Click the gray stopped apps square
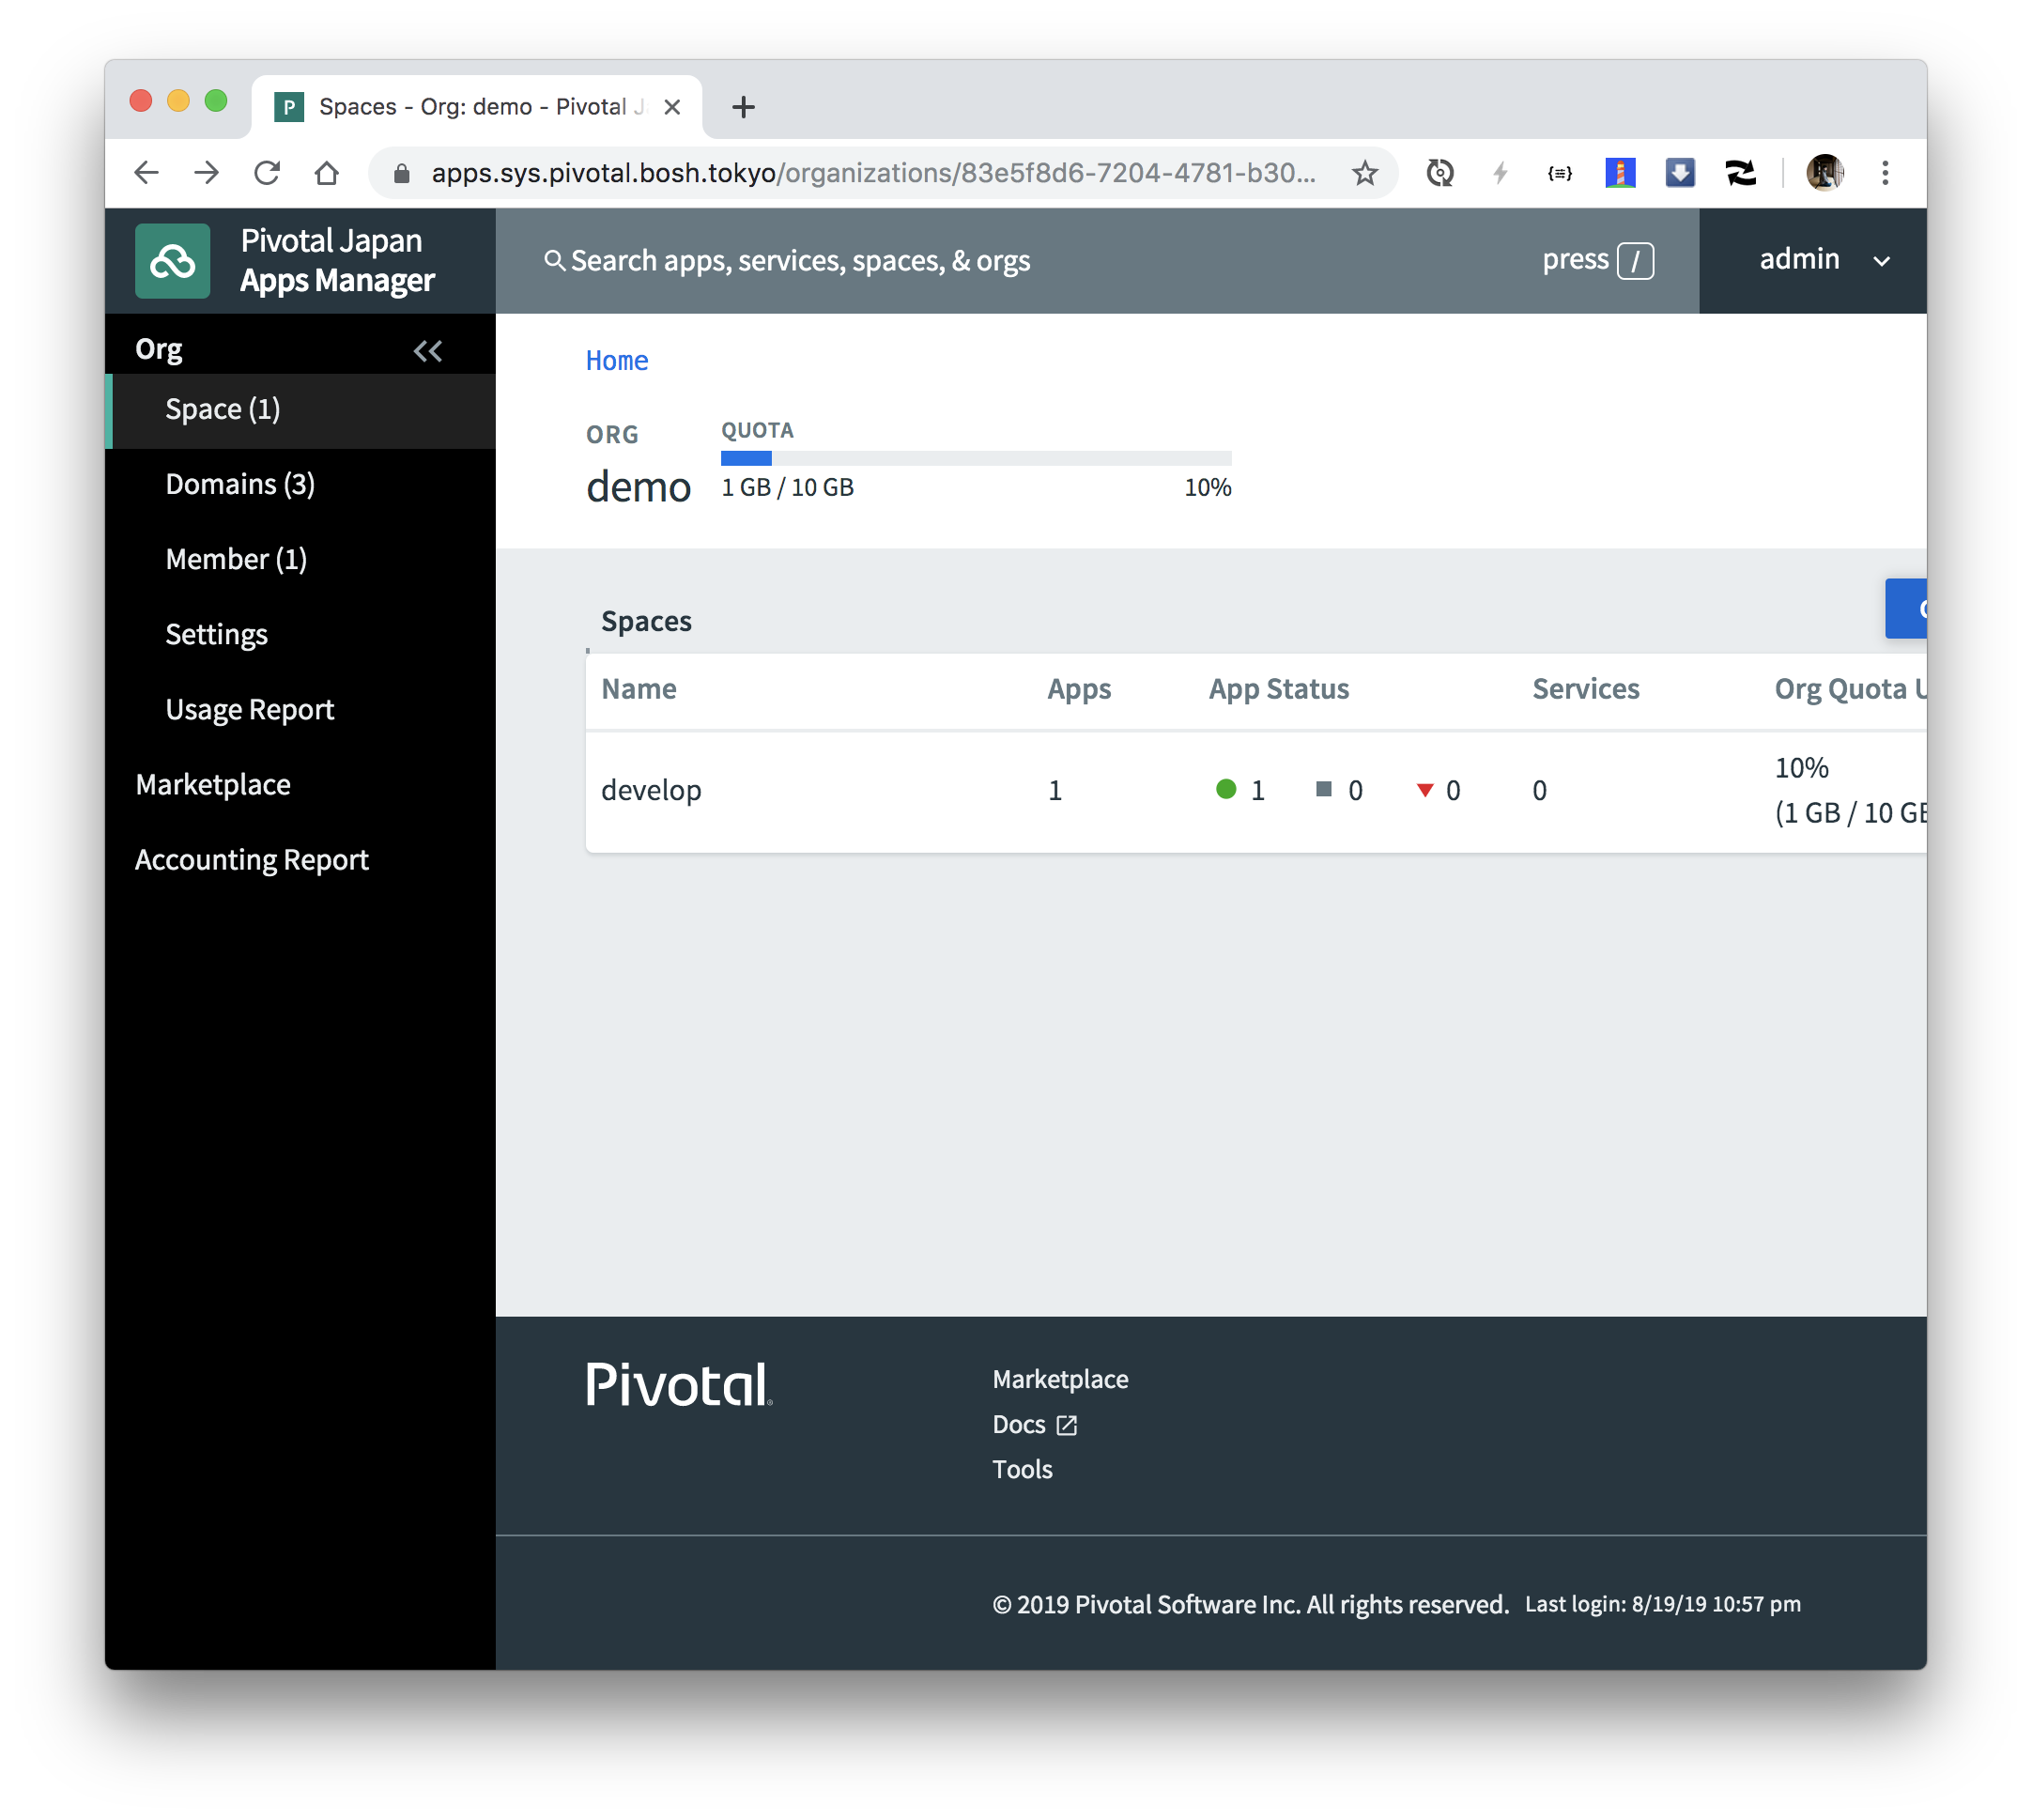Viewport: 2032px width, 1820px height. tap(1323, 789)
